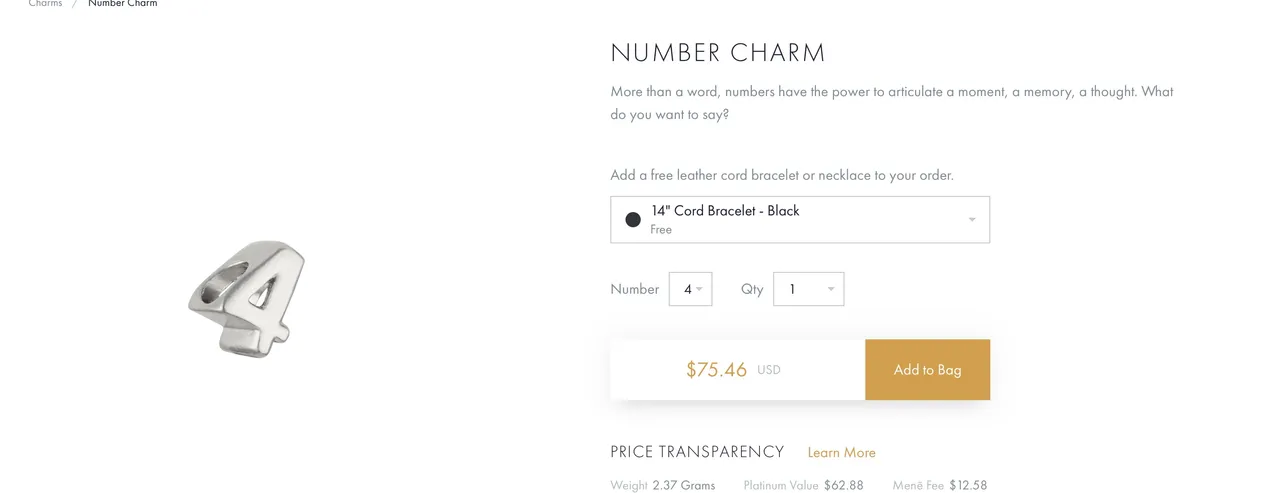Expand the Qty dropdown arrow
1280x493 pixels.
(x=831, y=290)
